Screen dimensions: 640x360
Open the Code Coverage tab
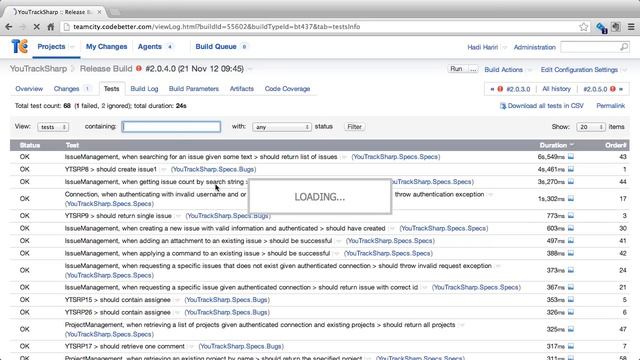point(287,89)
